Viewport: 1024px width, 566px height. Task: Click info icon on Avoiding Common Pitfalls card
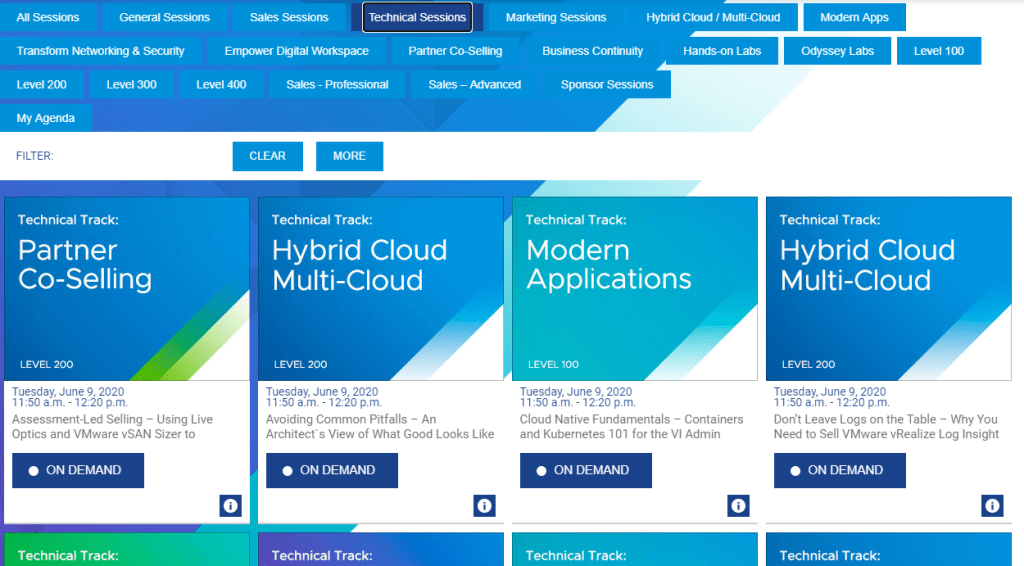pos(484,506)
